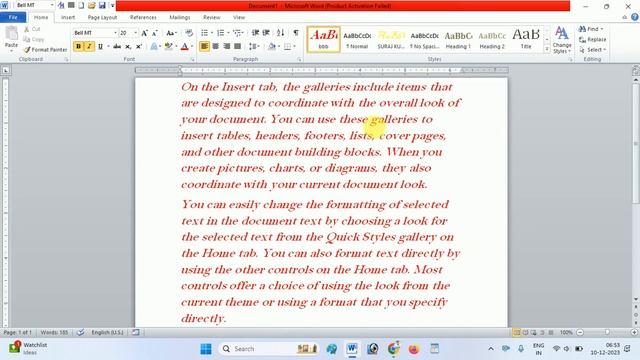Open font size dropdown

[136, 33]
